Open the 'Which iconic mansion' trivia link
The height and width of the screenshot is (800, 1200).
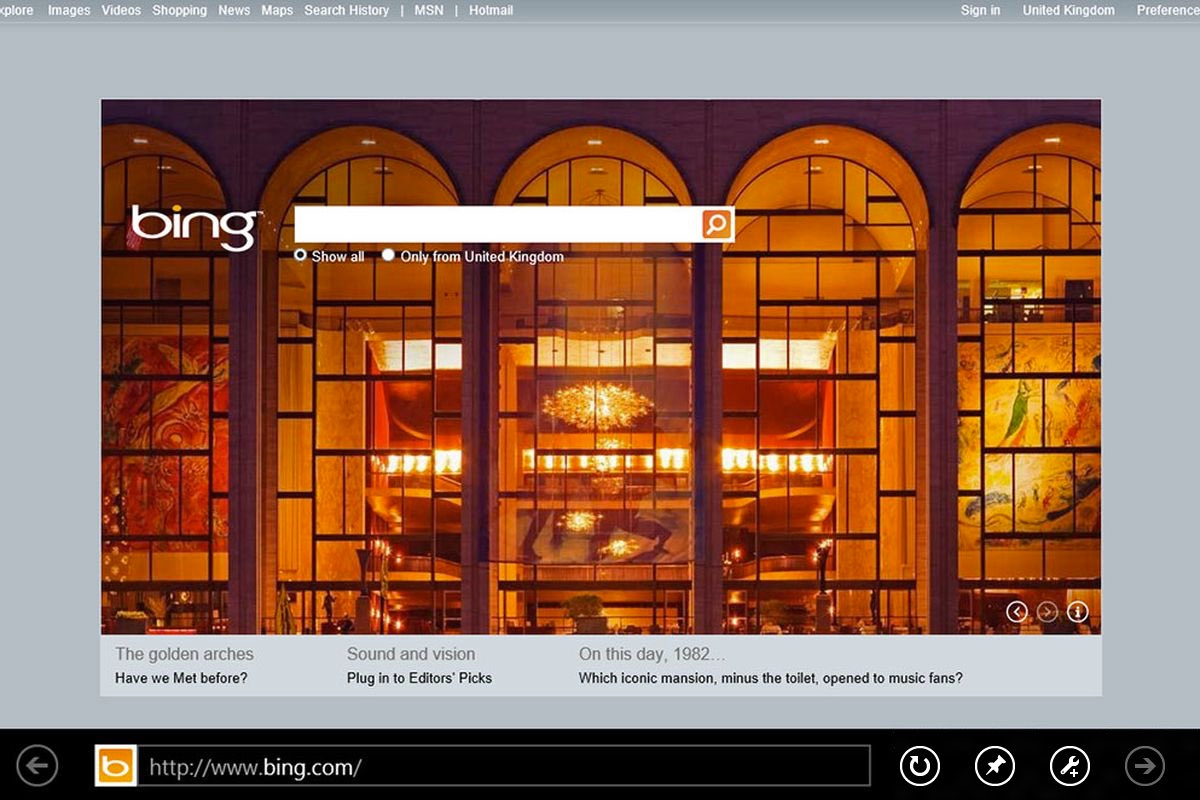[x=771, y=678]
